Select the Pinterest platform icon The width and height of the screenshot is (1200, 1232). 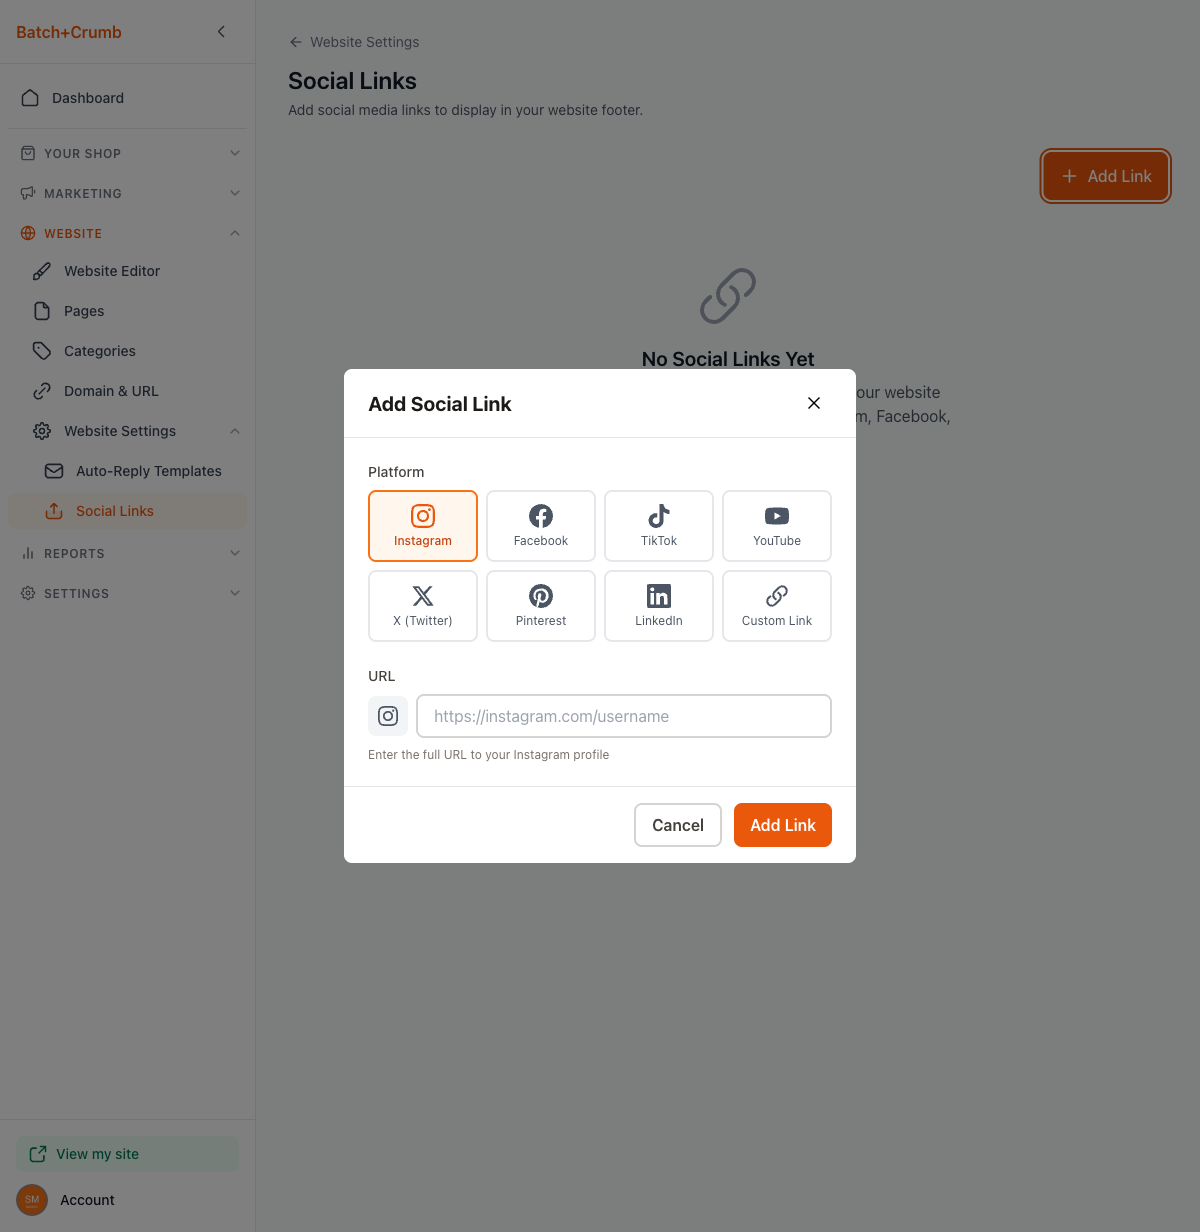pos(541,606)
